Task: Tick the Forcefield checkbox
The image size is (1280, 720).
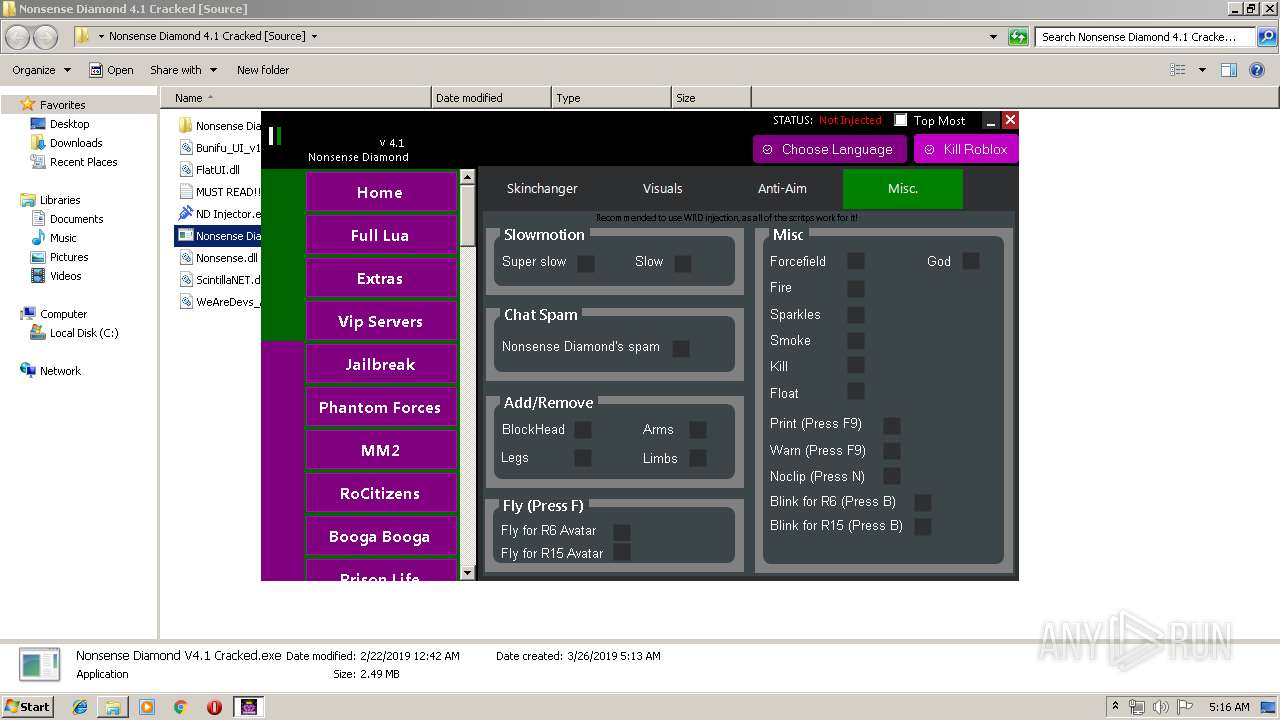Action: click(x=856, y=261)
